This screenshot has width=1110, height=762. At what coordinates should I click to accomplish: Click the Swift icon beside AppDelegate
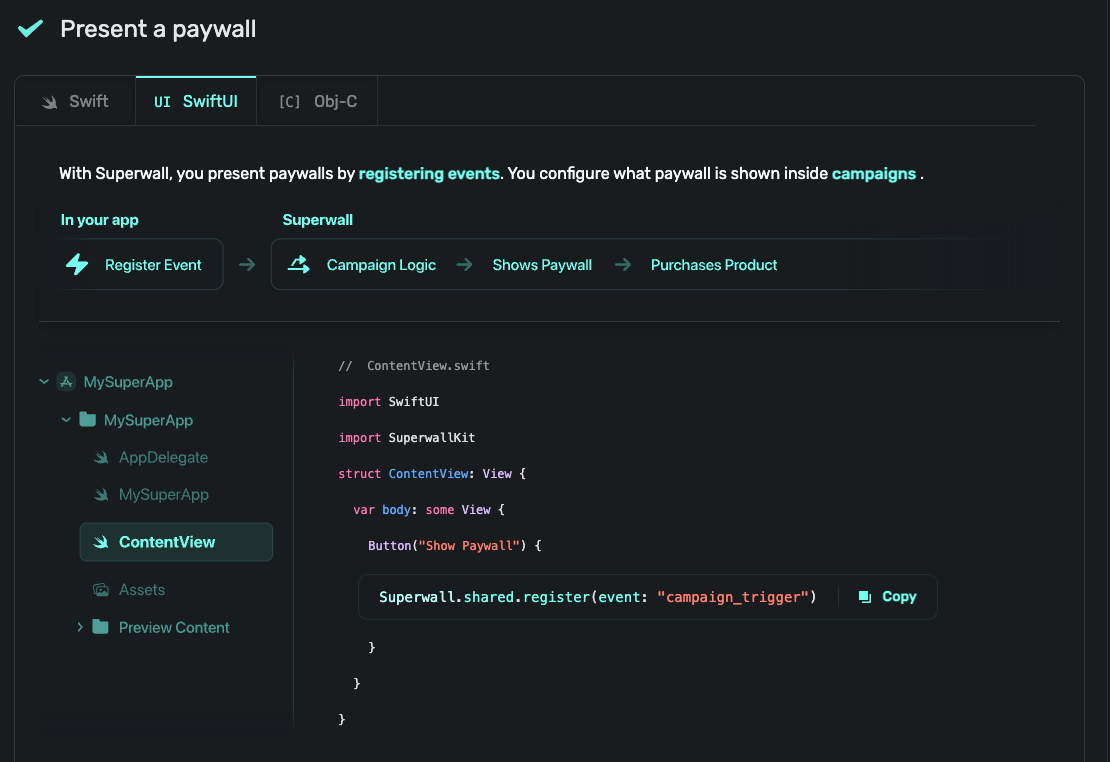point(101,457)
